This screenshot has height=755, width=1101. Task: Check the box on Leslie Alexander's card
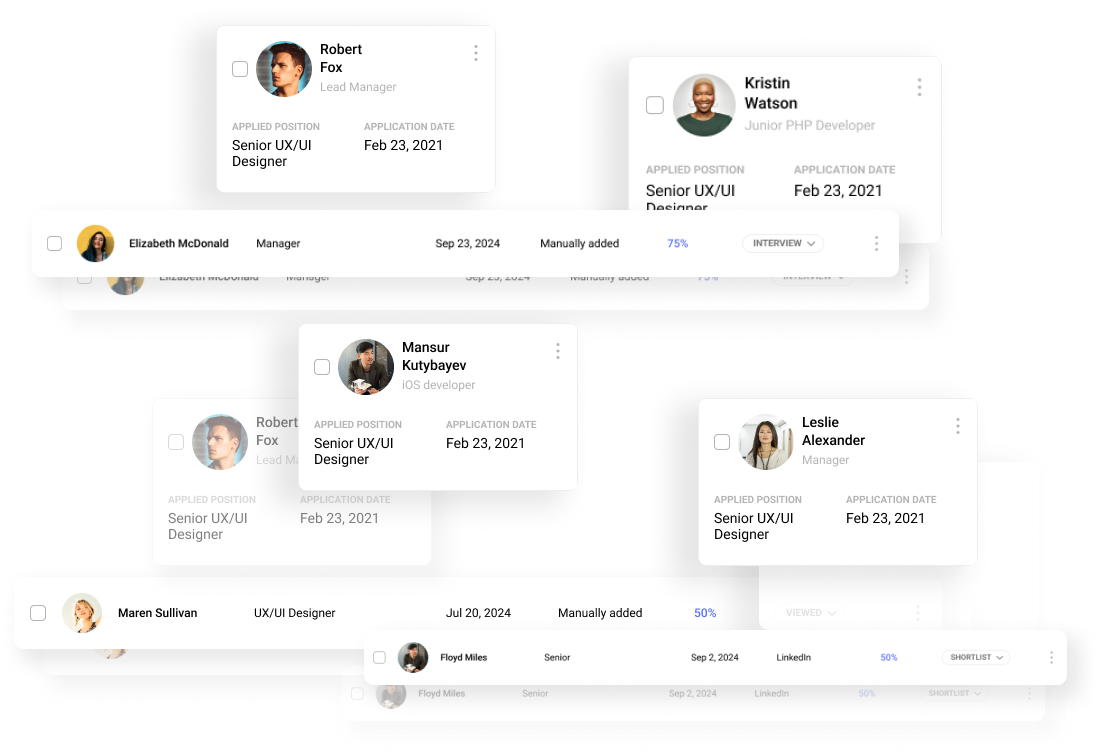coord(722,442)
